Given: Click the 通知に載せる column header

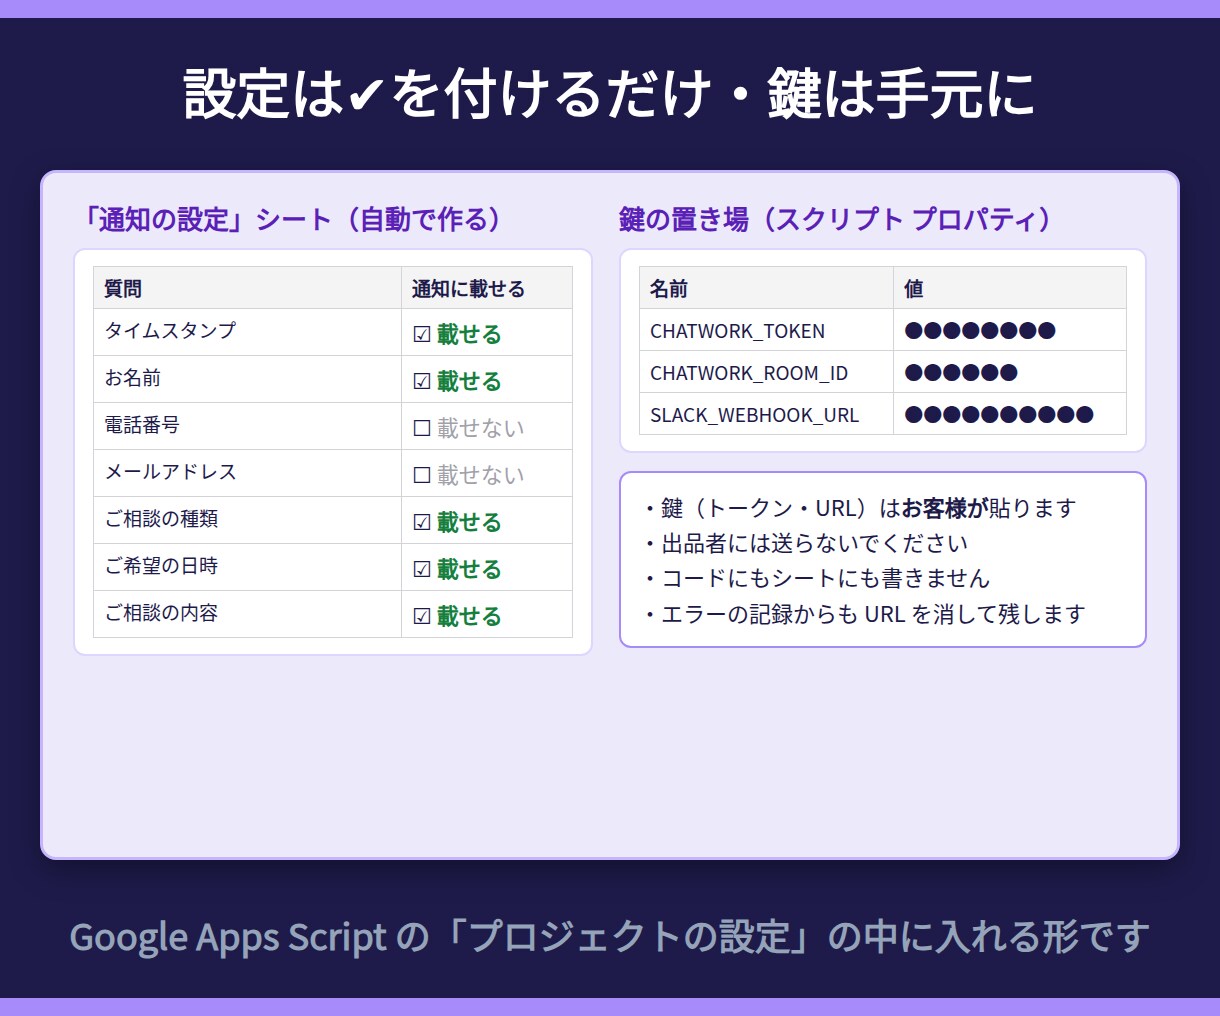Looking at the screenshot, I should point(487,288).
